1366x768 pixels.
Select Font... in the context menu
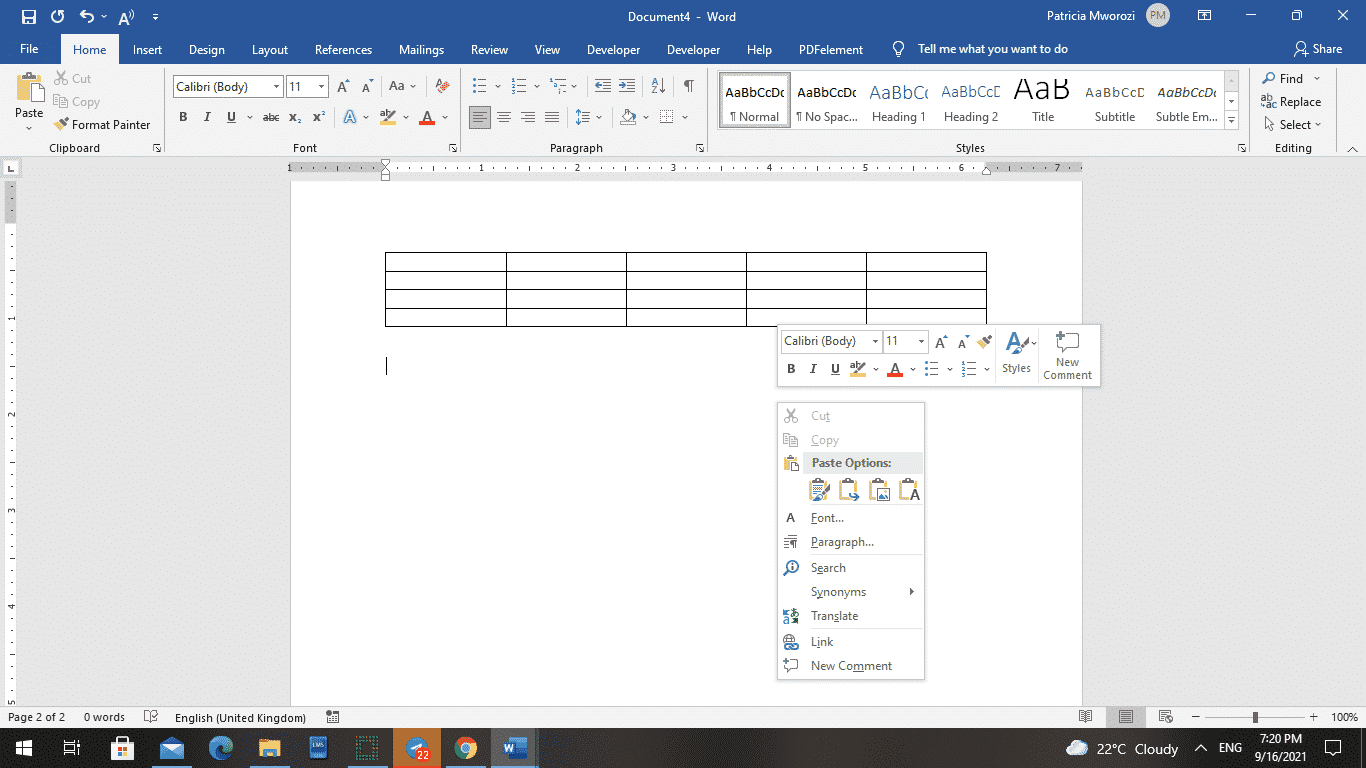(x=826, y=517)
